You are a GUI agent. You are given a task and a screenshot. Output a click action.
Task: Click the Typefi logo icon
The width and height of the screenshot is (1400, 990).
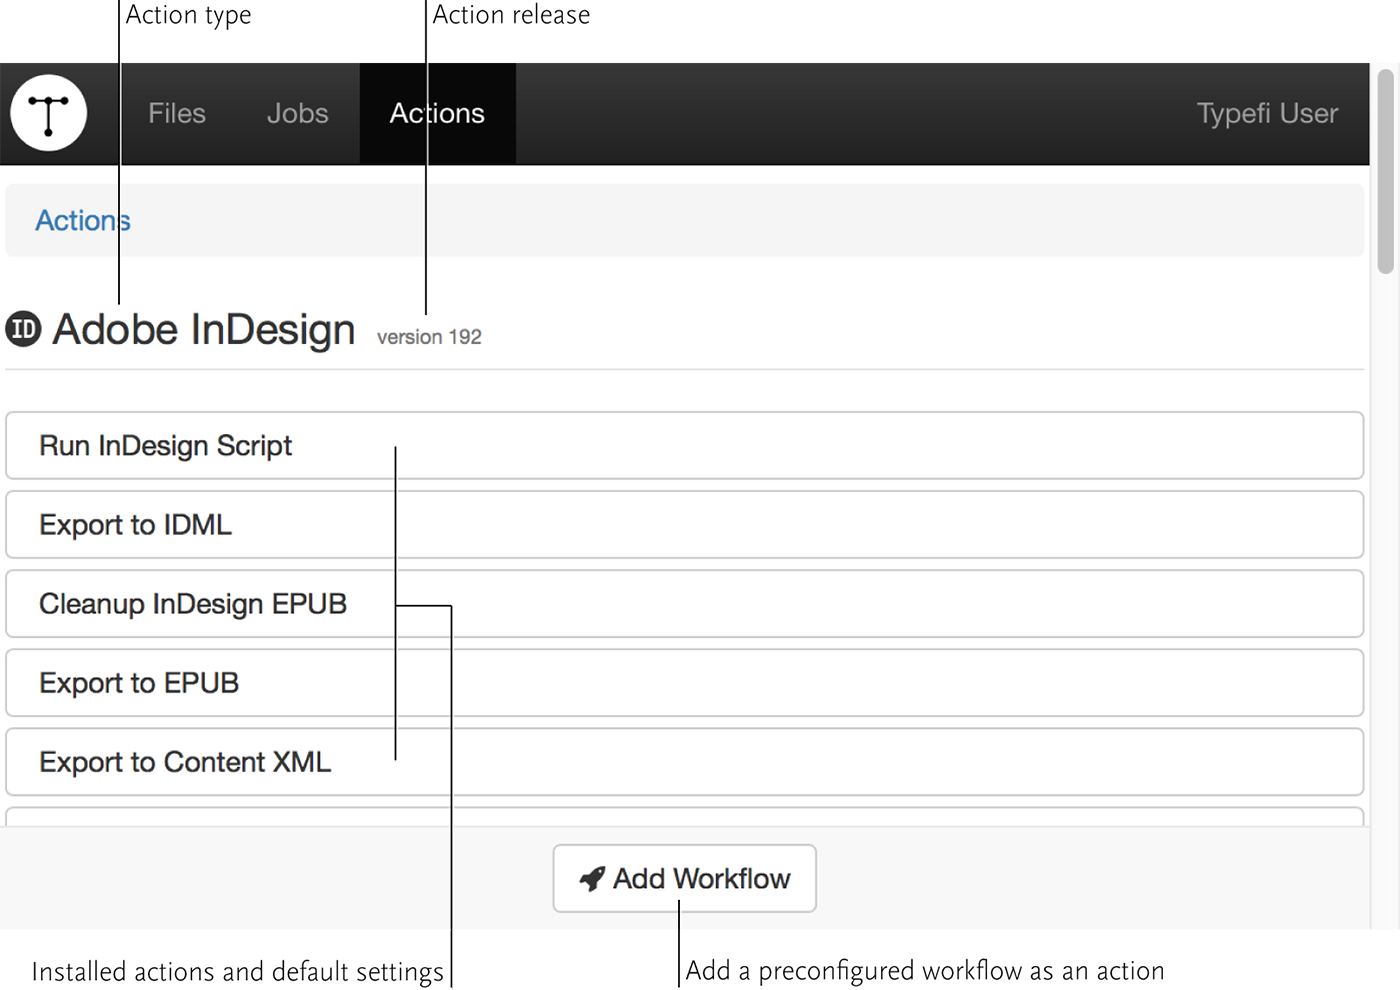(x=49, y=113)
